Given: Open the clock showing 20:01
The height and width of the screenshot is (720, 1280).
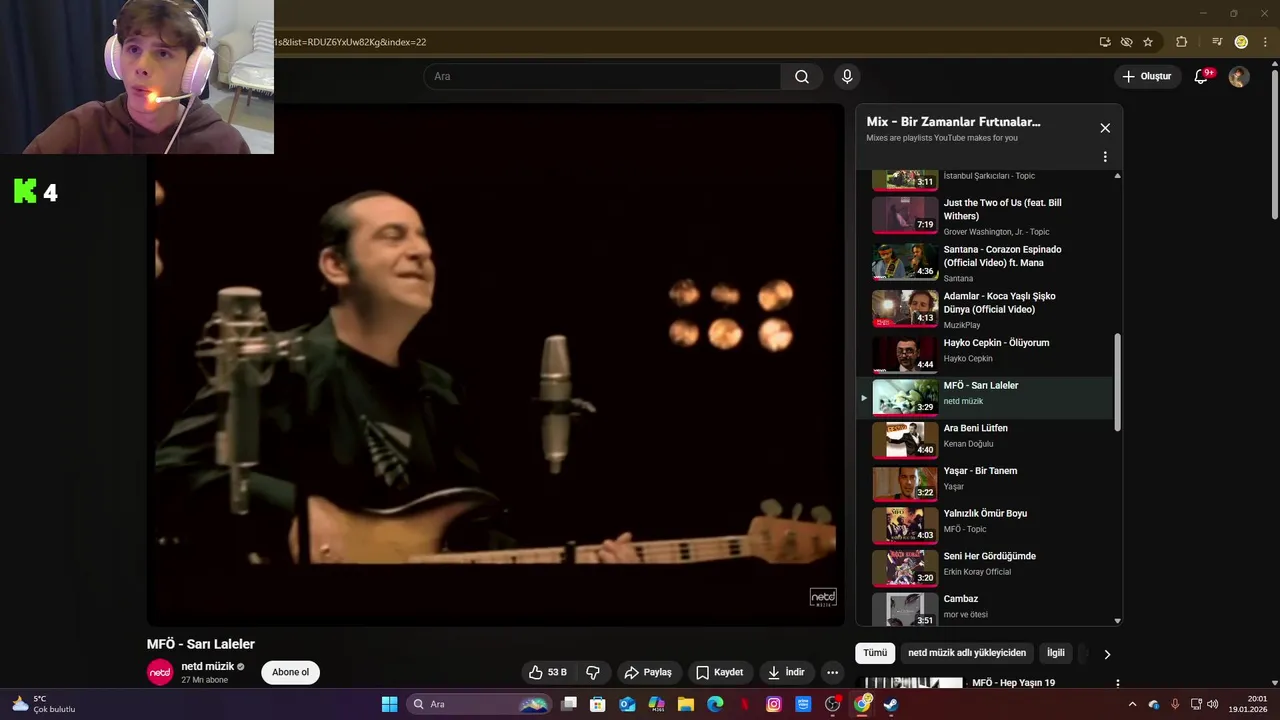Looking at the screenshot, I should [1250, 704].
